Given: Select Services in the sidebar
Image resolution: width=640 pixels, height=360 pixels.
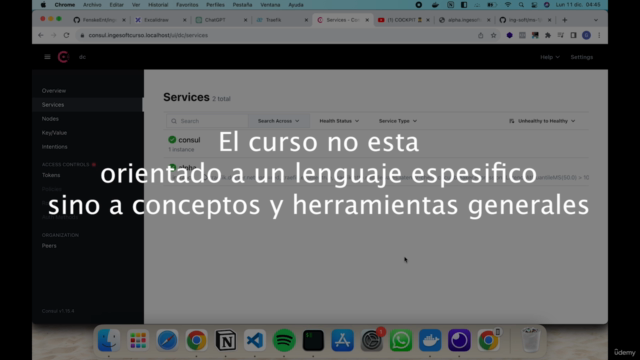Looking at the screenshot, I should click(x=53, y=104).
